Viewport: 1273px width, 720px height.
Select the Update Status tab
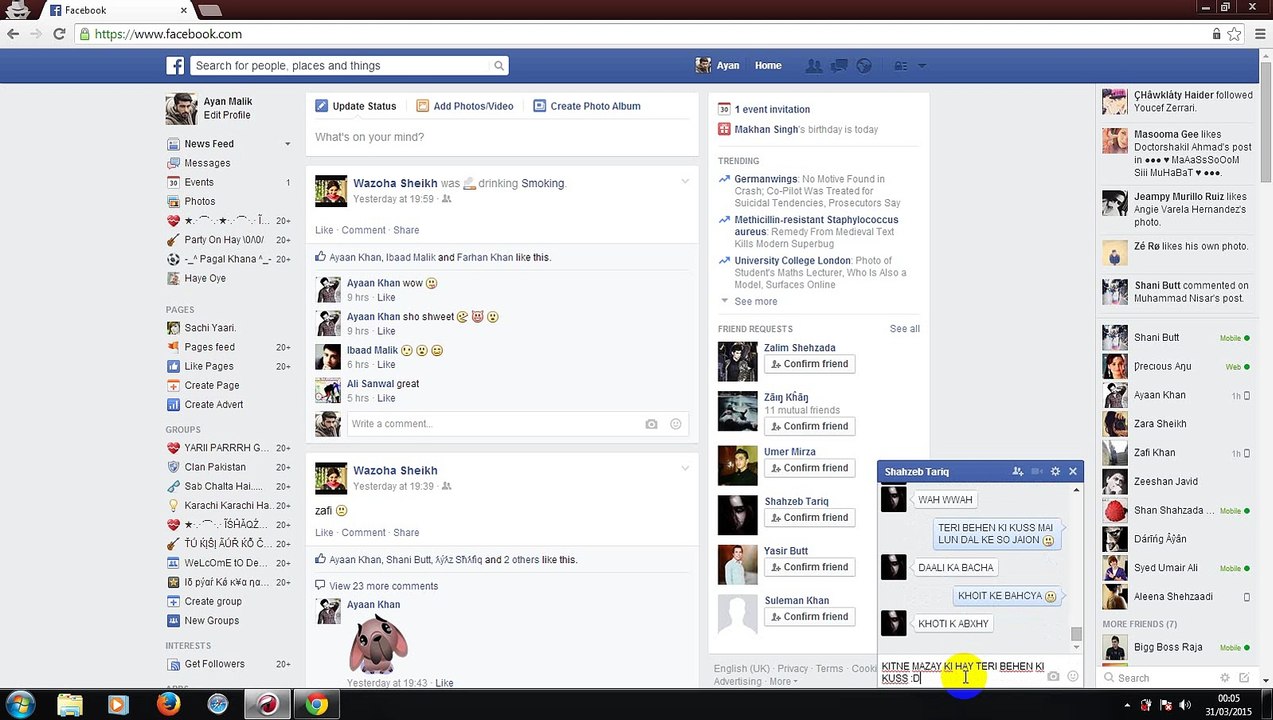point(356,106)
